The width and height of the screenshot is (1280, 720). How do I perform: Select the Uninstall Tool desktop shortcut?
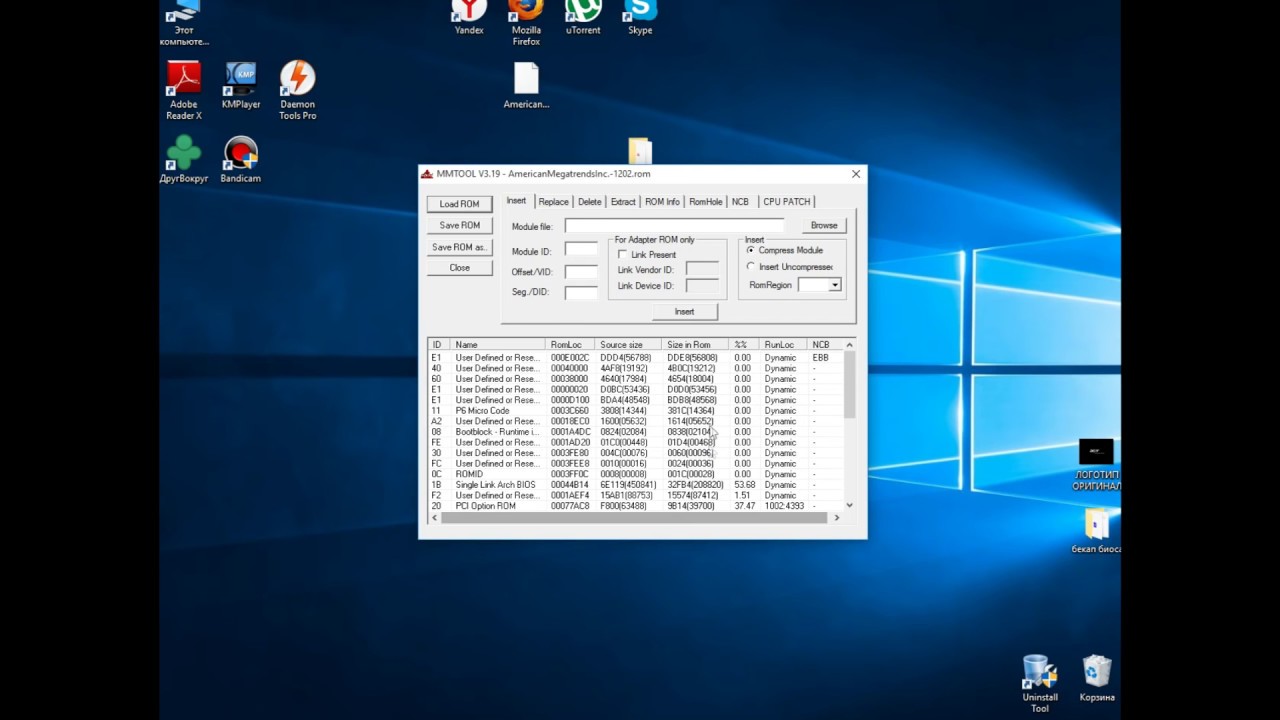tap(1040, 684)
